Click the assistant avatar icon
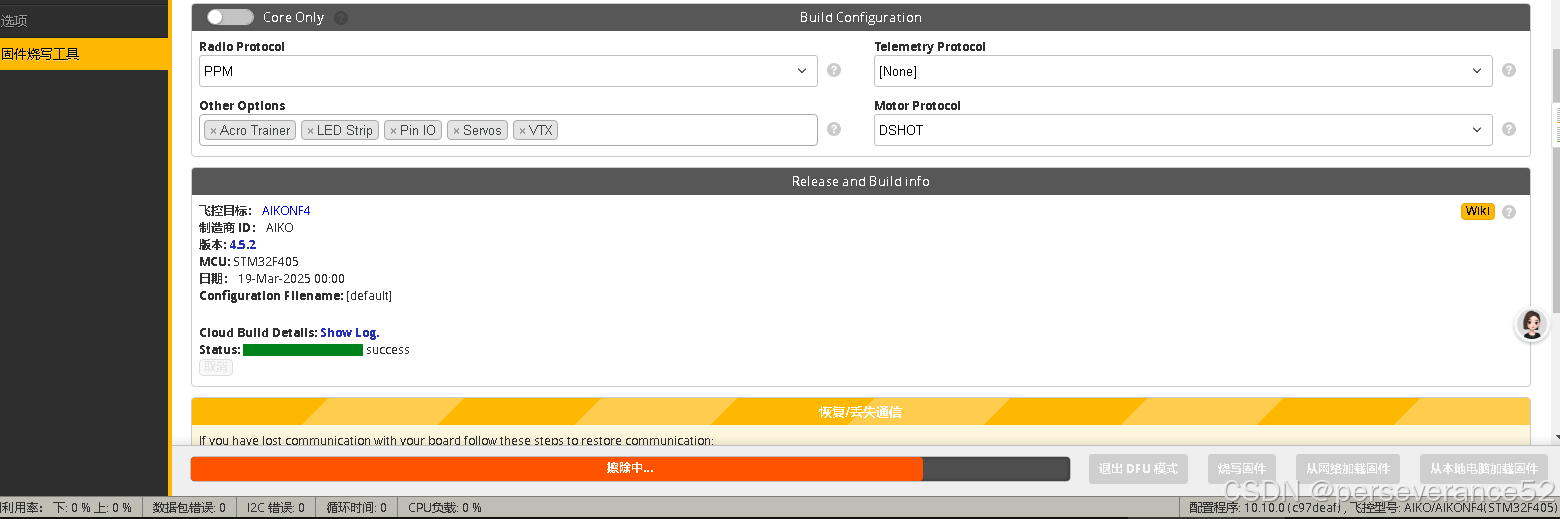The image size is (1560, 519). (1532, 324)
